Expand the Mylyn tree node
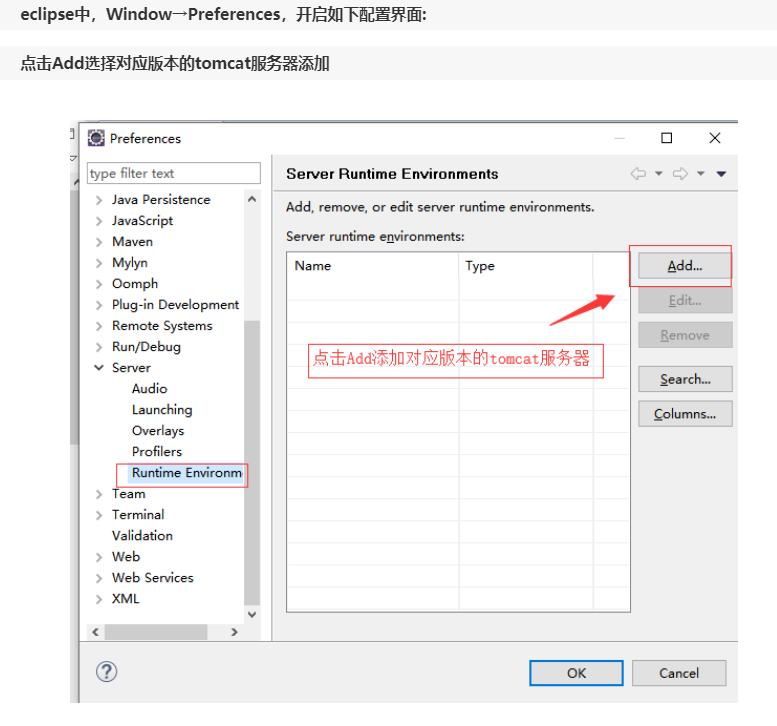 99,263
